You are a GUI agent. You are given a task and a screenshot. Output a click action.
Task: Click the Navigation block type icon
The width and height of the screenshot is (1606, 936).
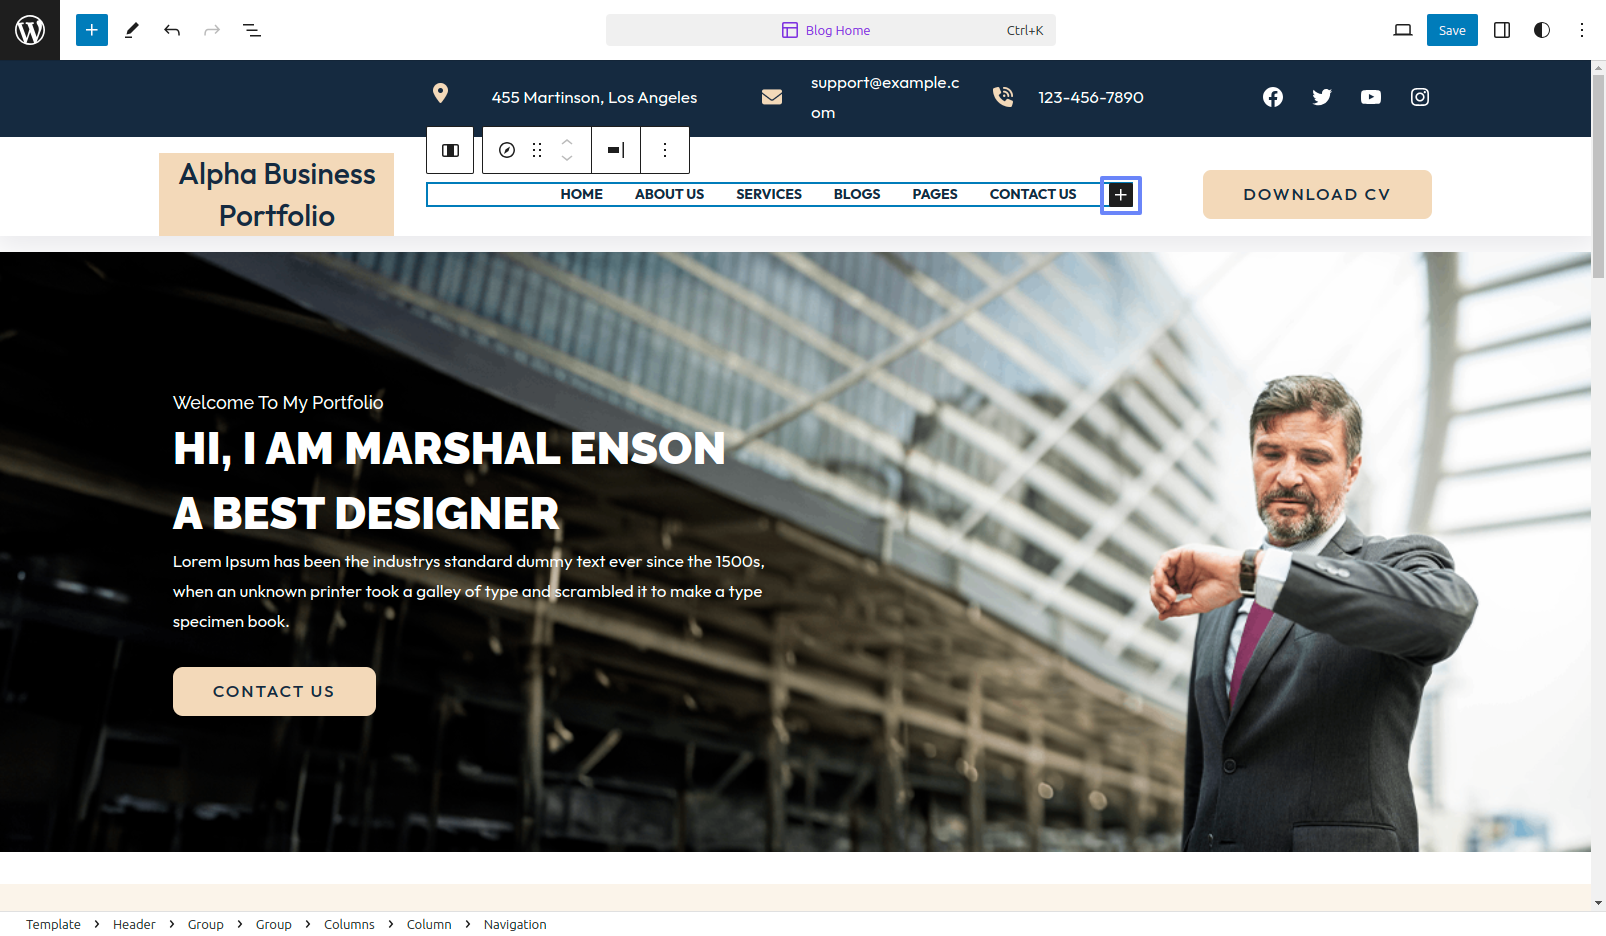(x=507, y=150)
